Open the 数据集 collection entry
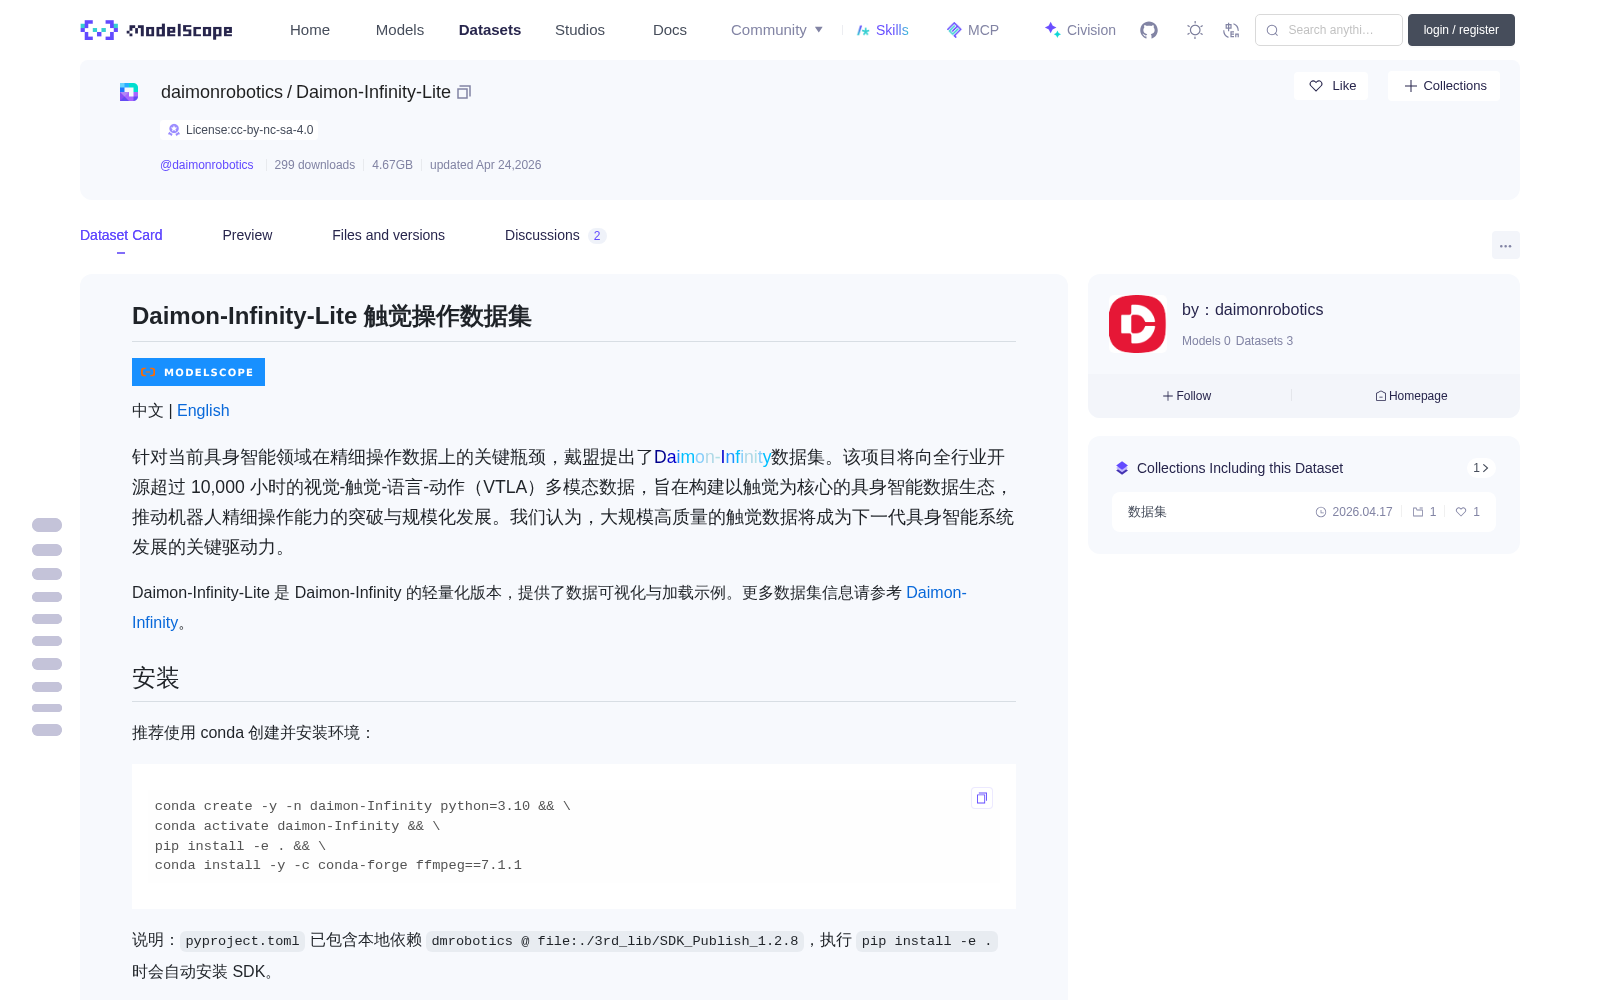Image resolution: width=1600 pixels, height=1000 pixels. [1303, 512]
